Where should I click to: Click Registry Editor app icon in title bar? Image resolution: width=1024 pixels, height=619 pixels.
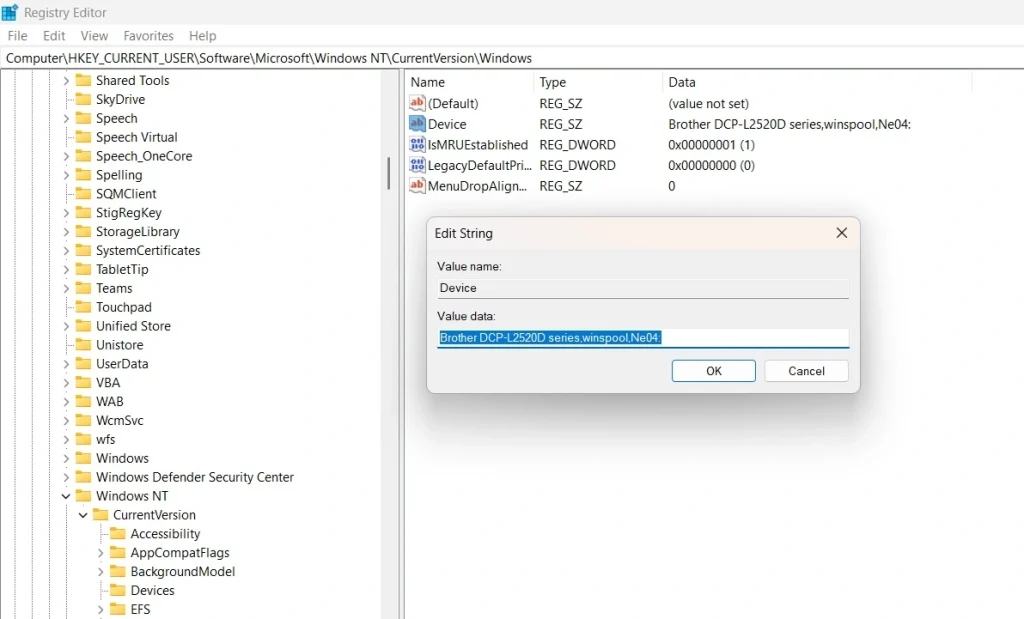[10, 13]
